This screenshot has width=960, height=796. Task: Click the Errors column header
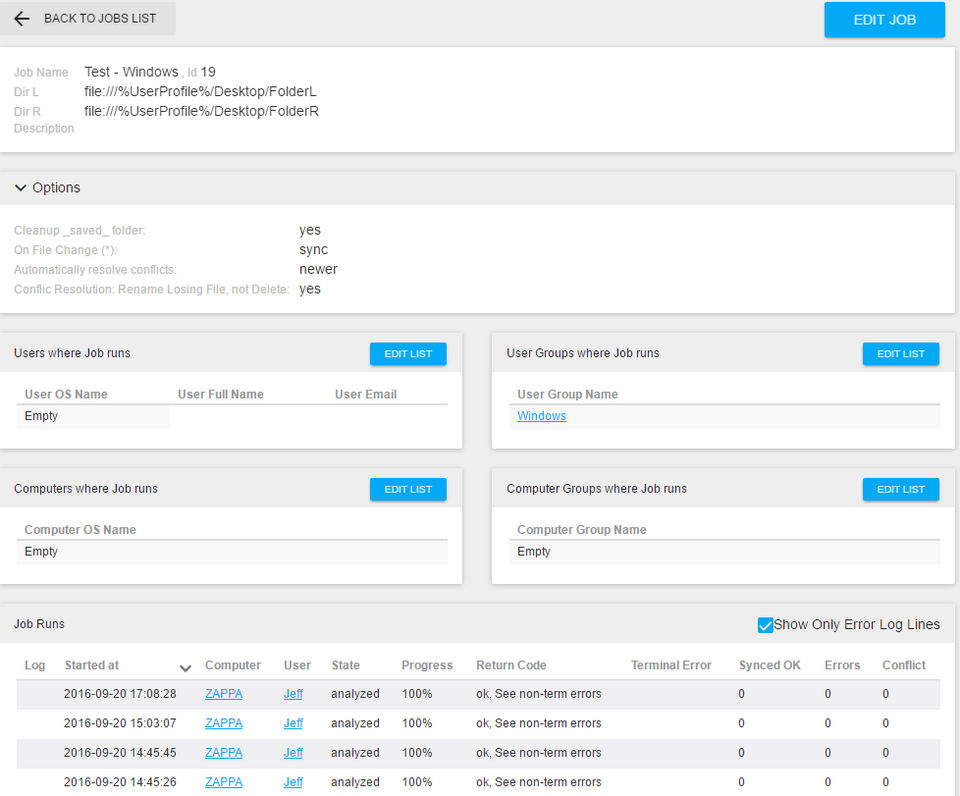pos(842,665)
